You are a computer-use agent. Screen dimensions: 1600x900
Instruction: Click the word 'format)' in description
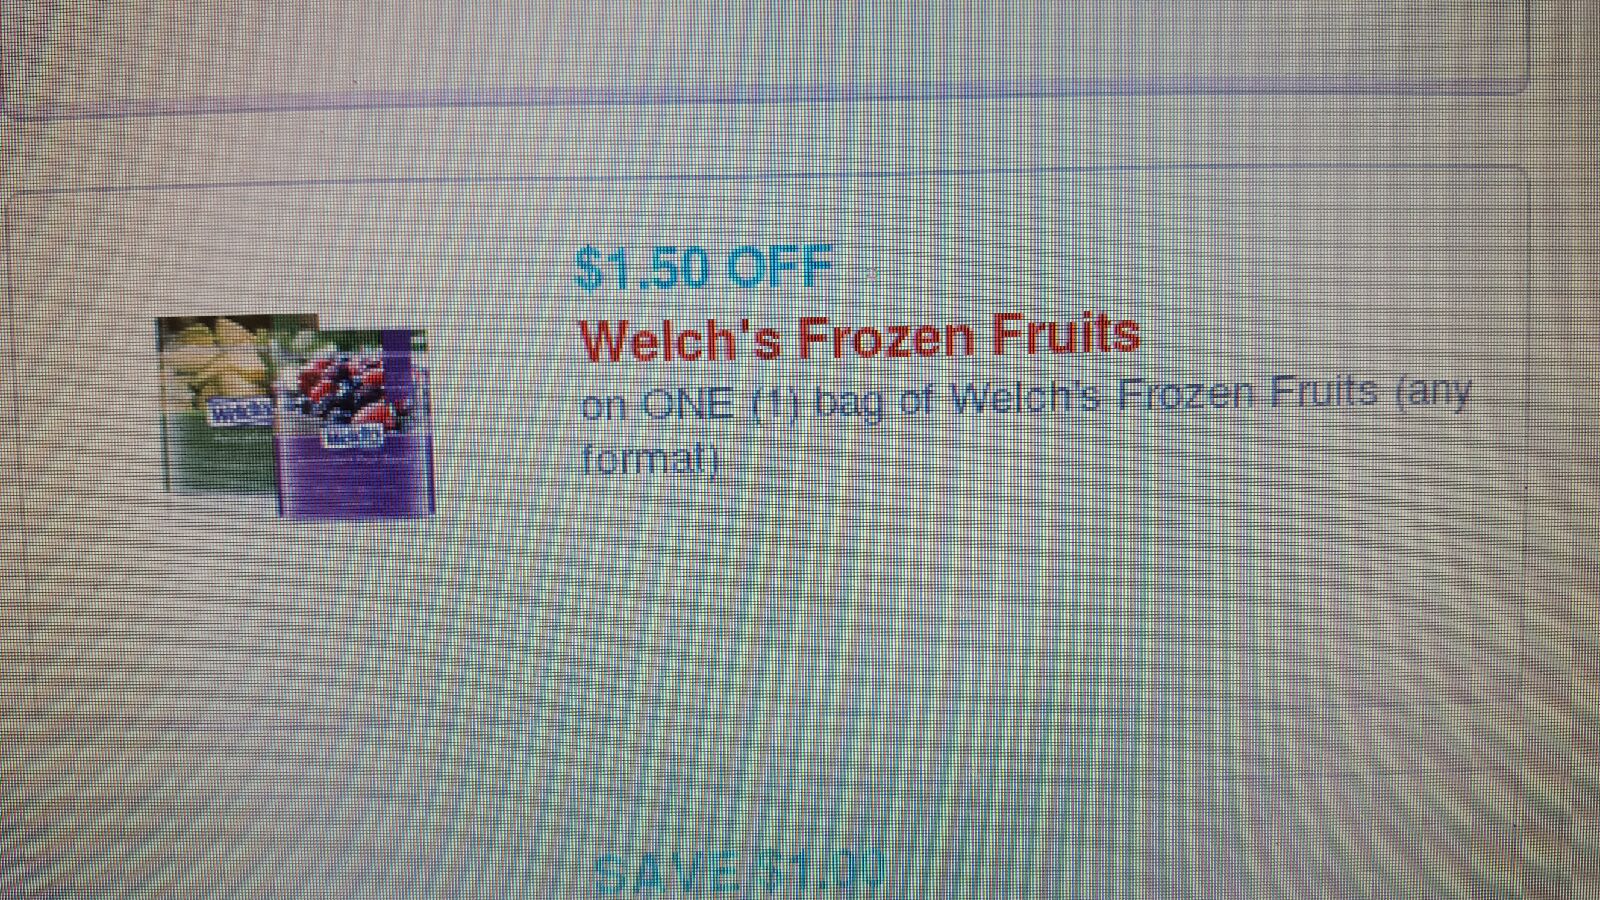650,460
